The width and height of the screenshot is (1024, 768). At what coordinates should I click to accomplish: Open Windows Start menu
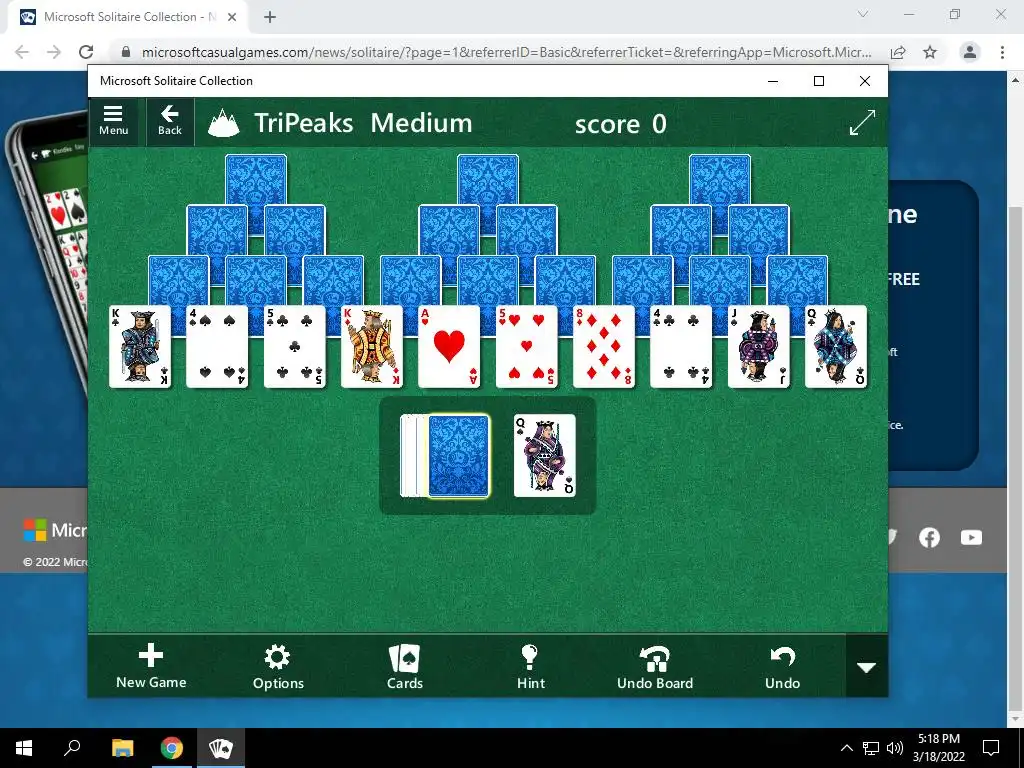pyautogui.click(x=24, y=748)
